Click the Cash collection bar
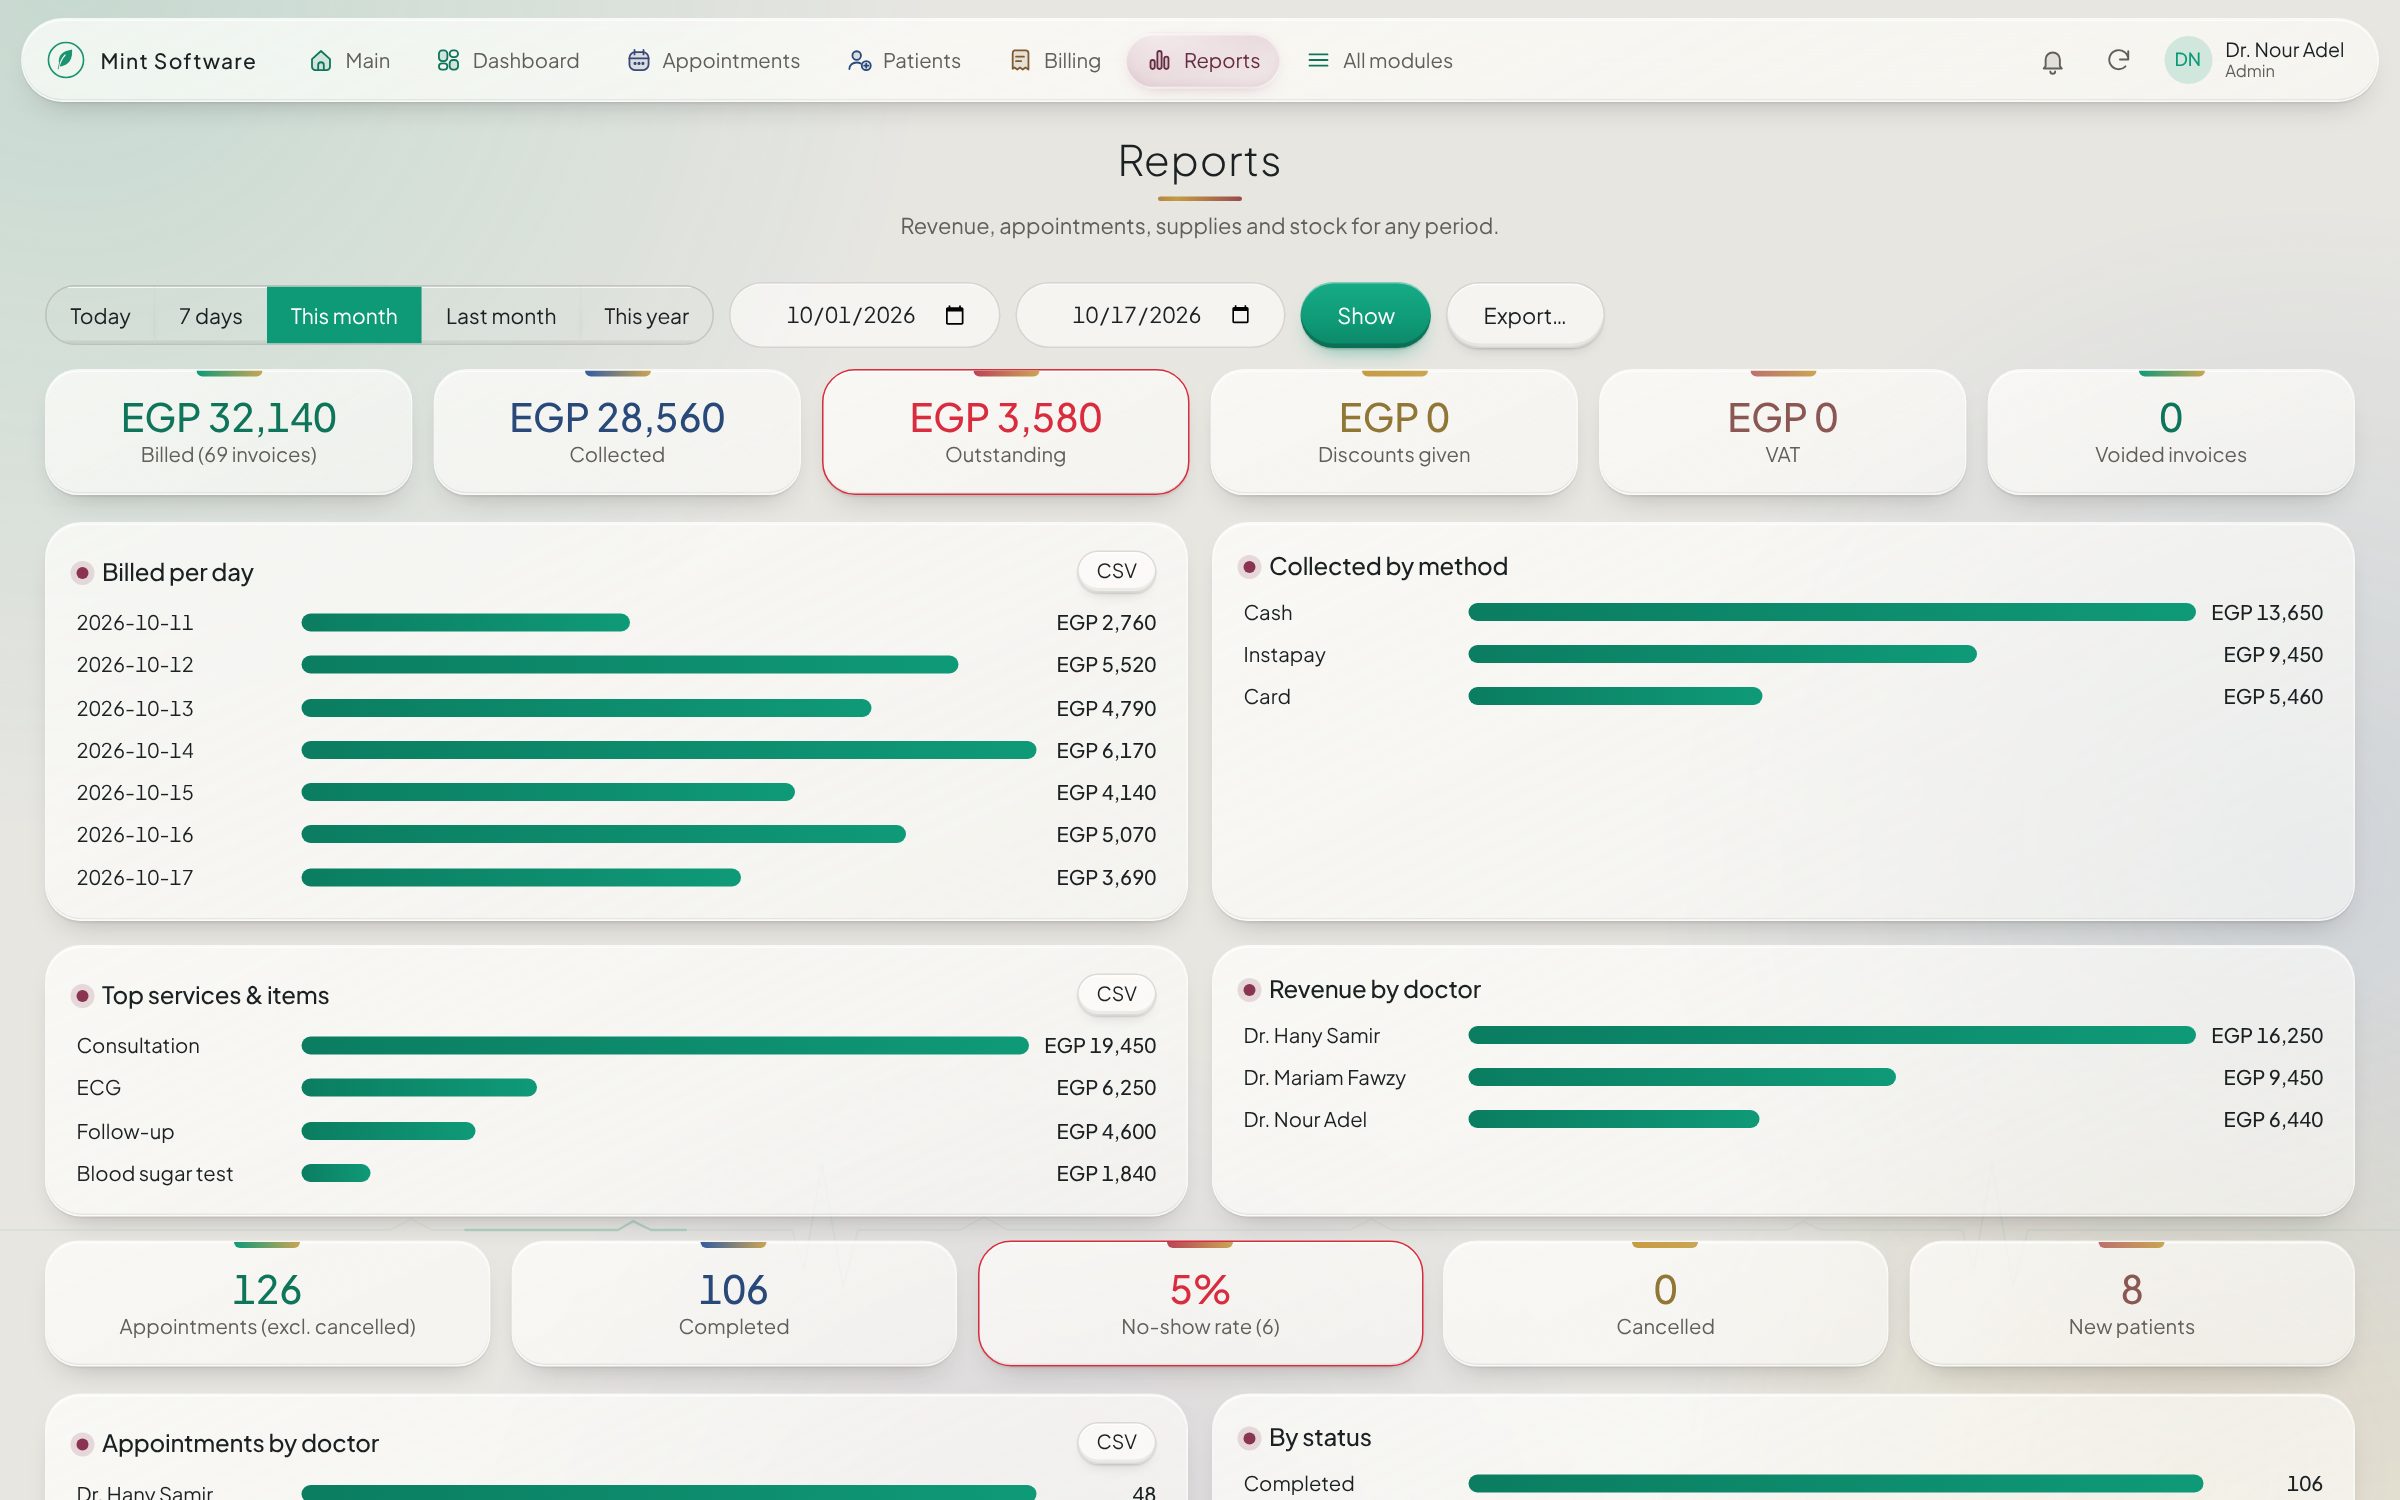 (1832, 612)
